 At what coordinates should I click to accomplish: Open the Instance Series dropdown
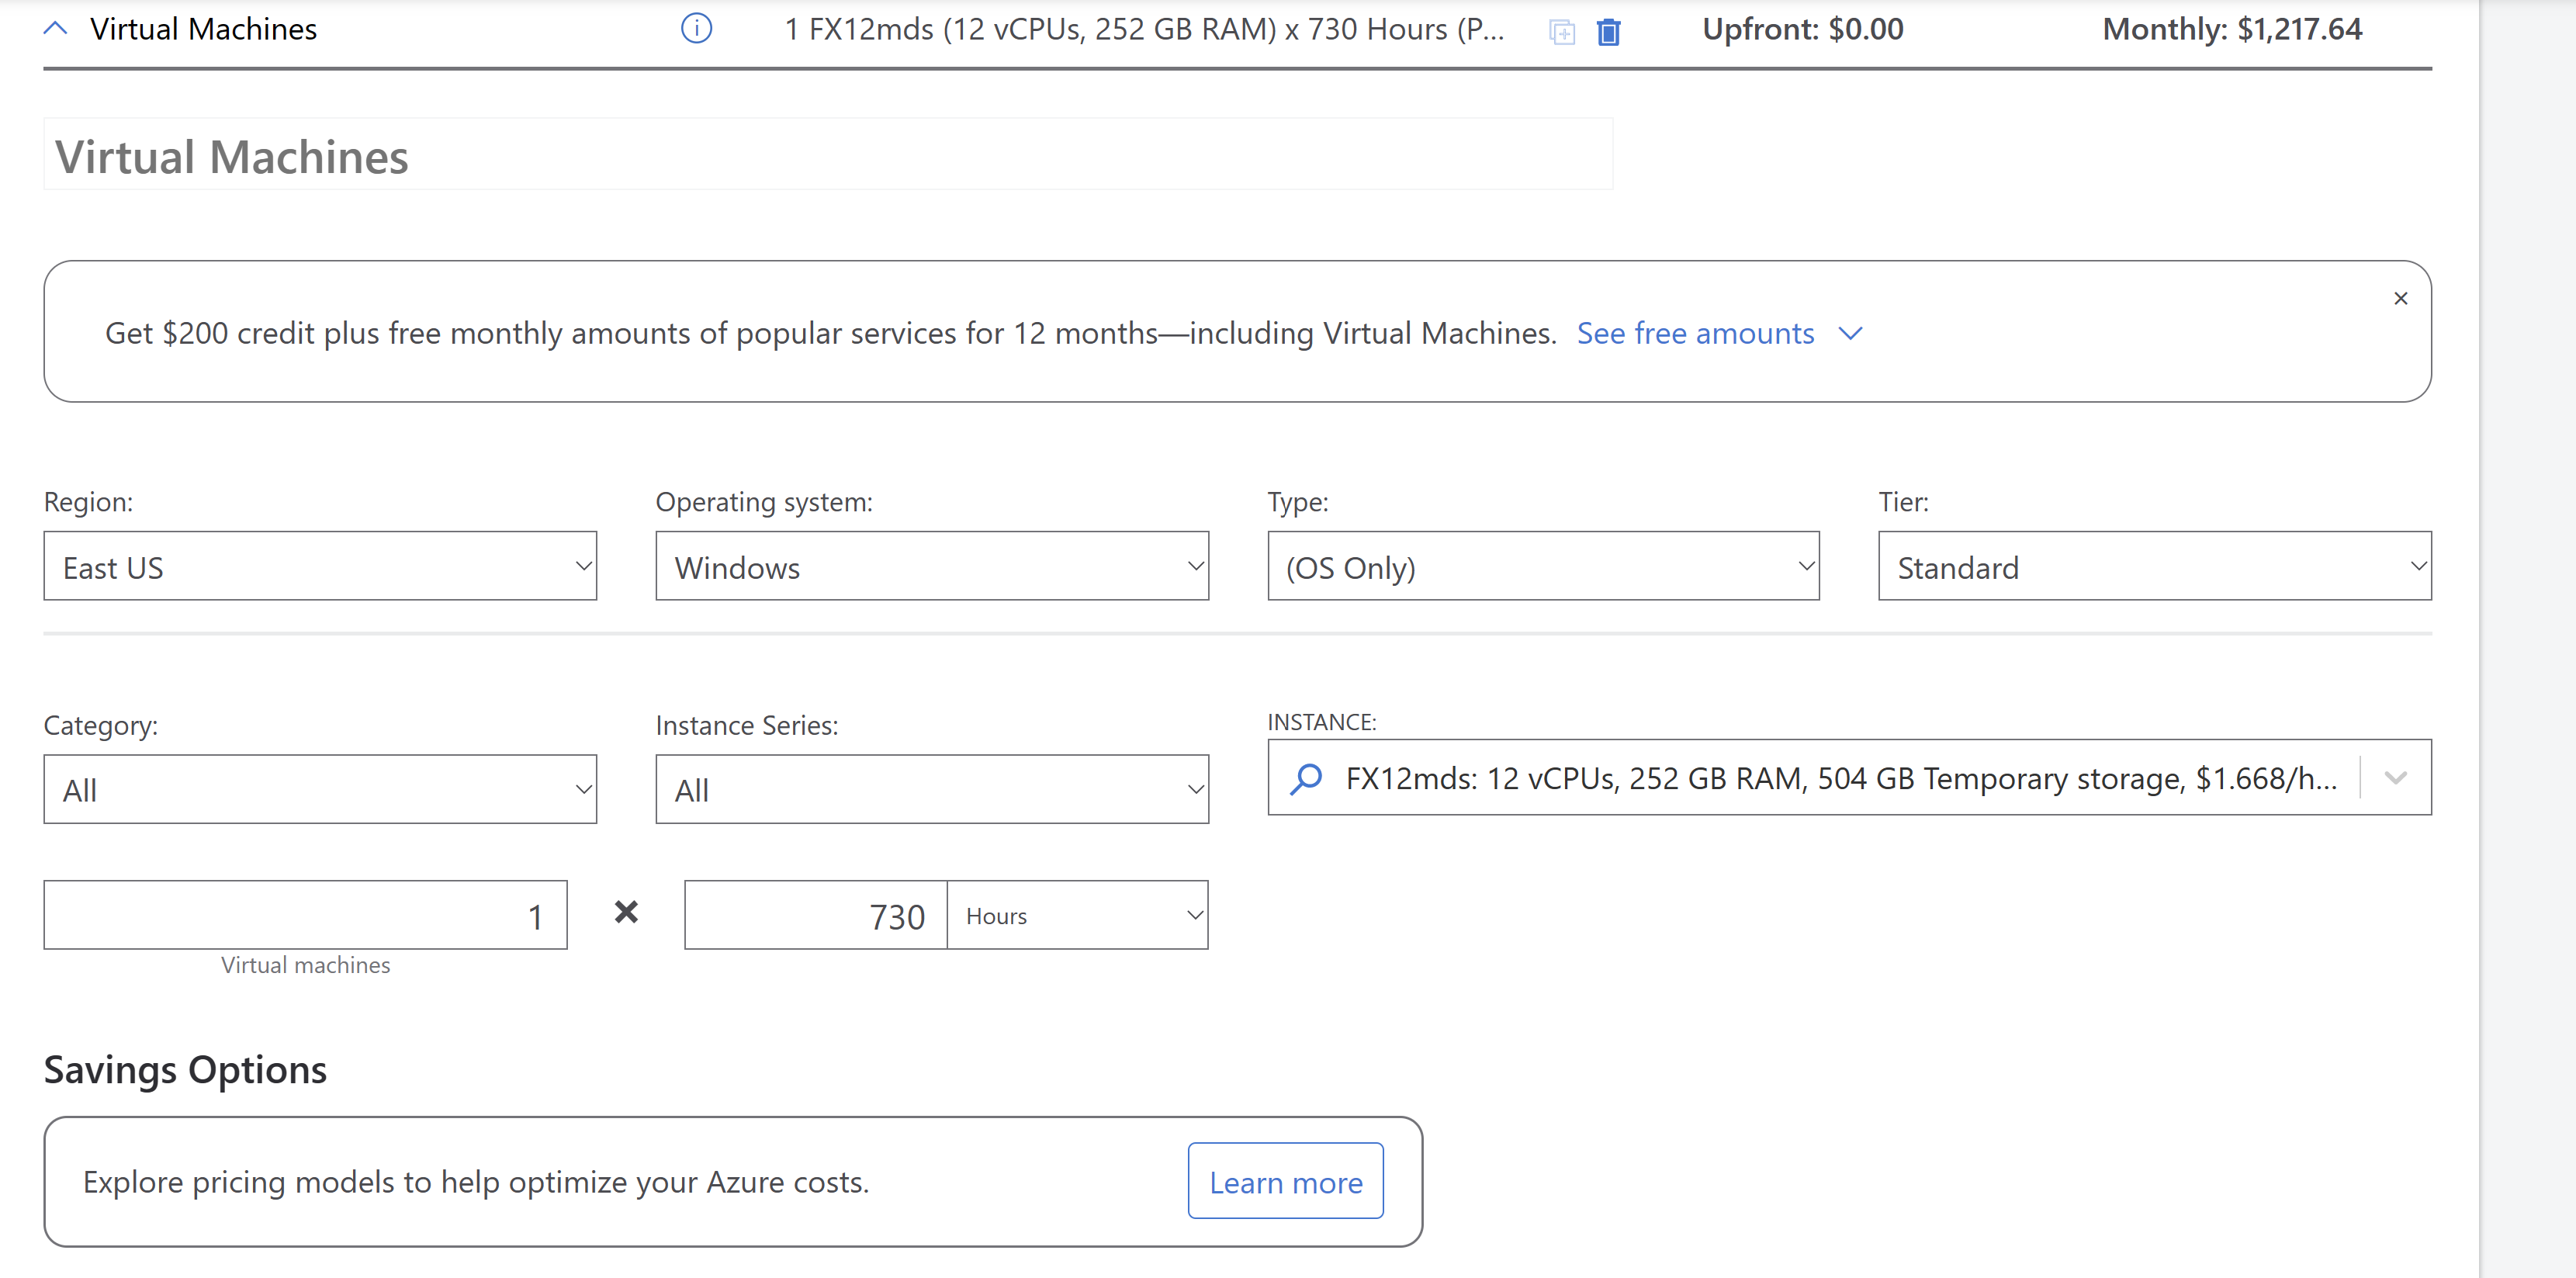click(931, 790)
